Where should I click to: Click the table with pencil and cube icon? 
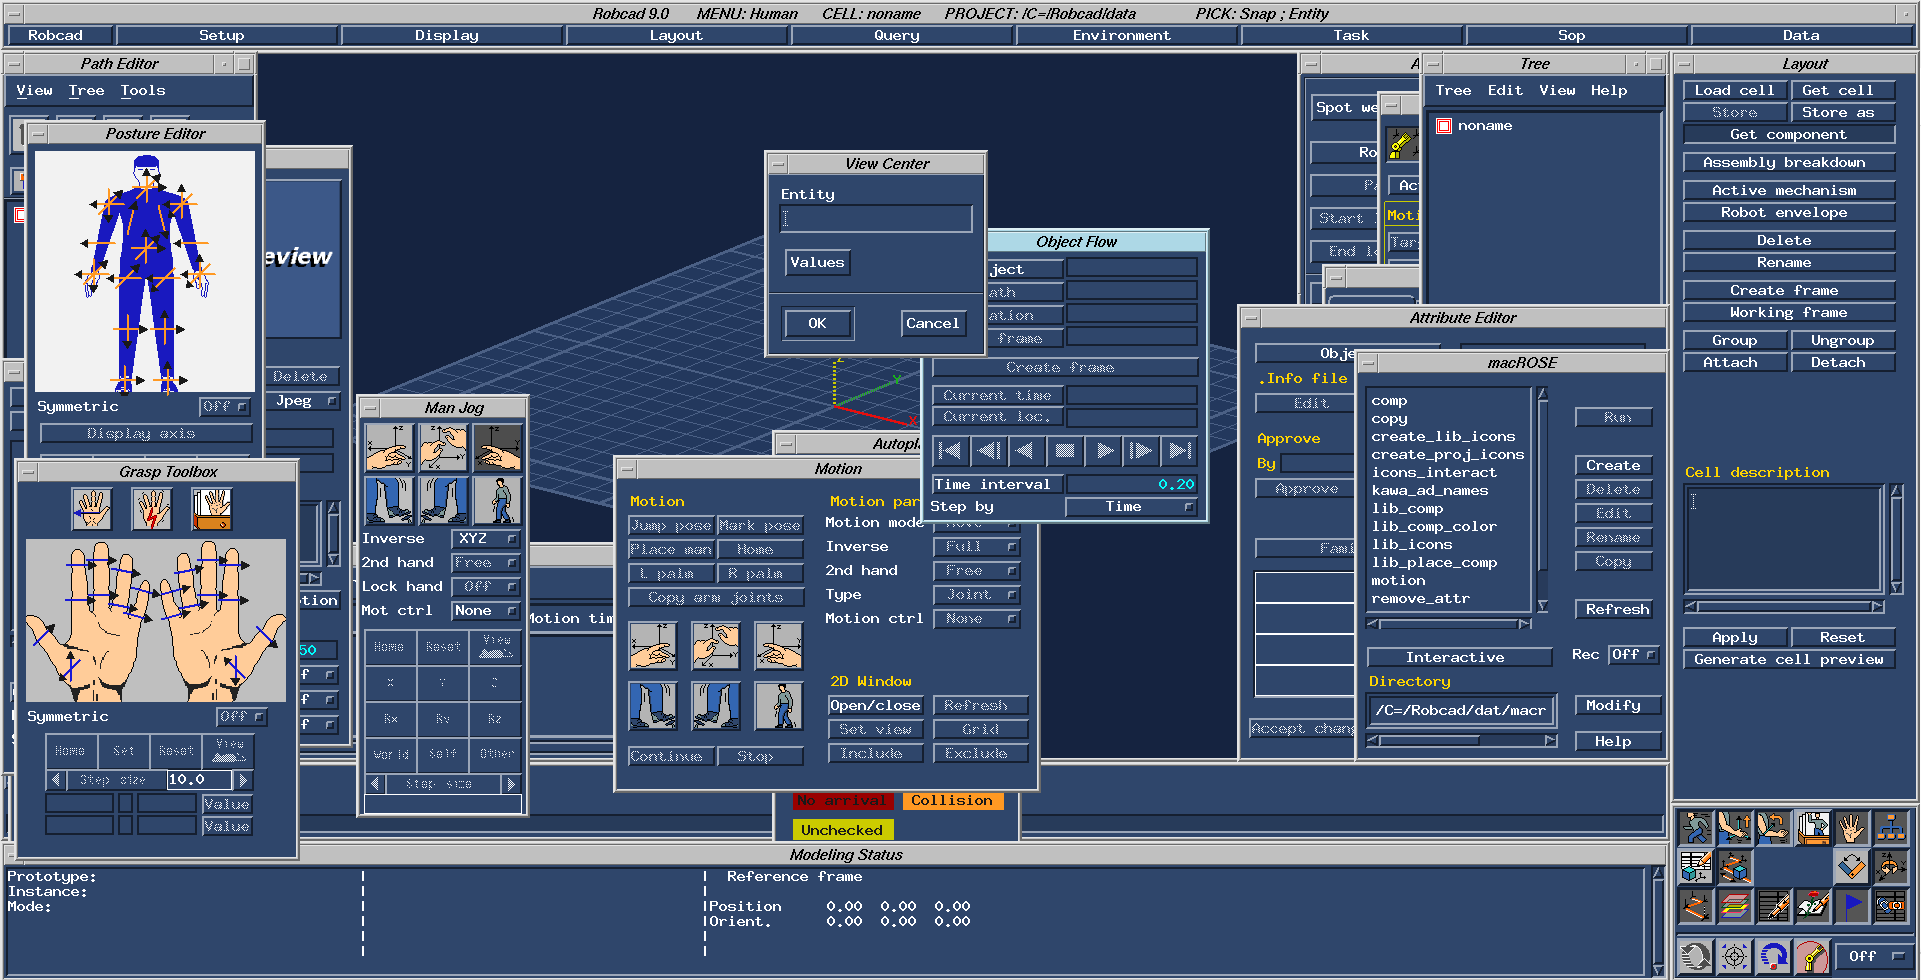(x=1696, y=867)
